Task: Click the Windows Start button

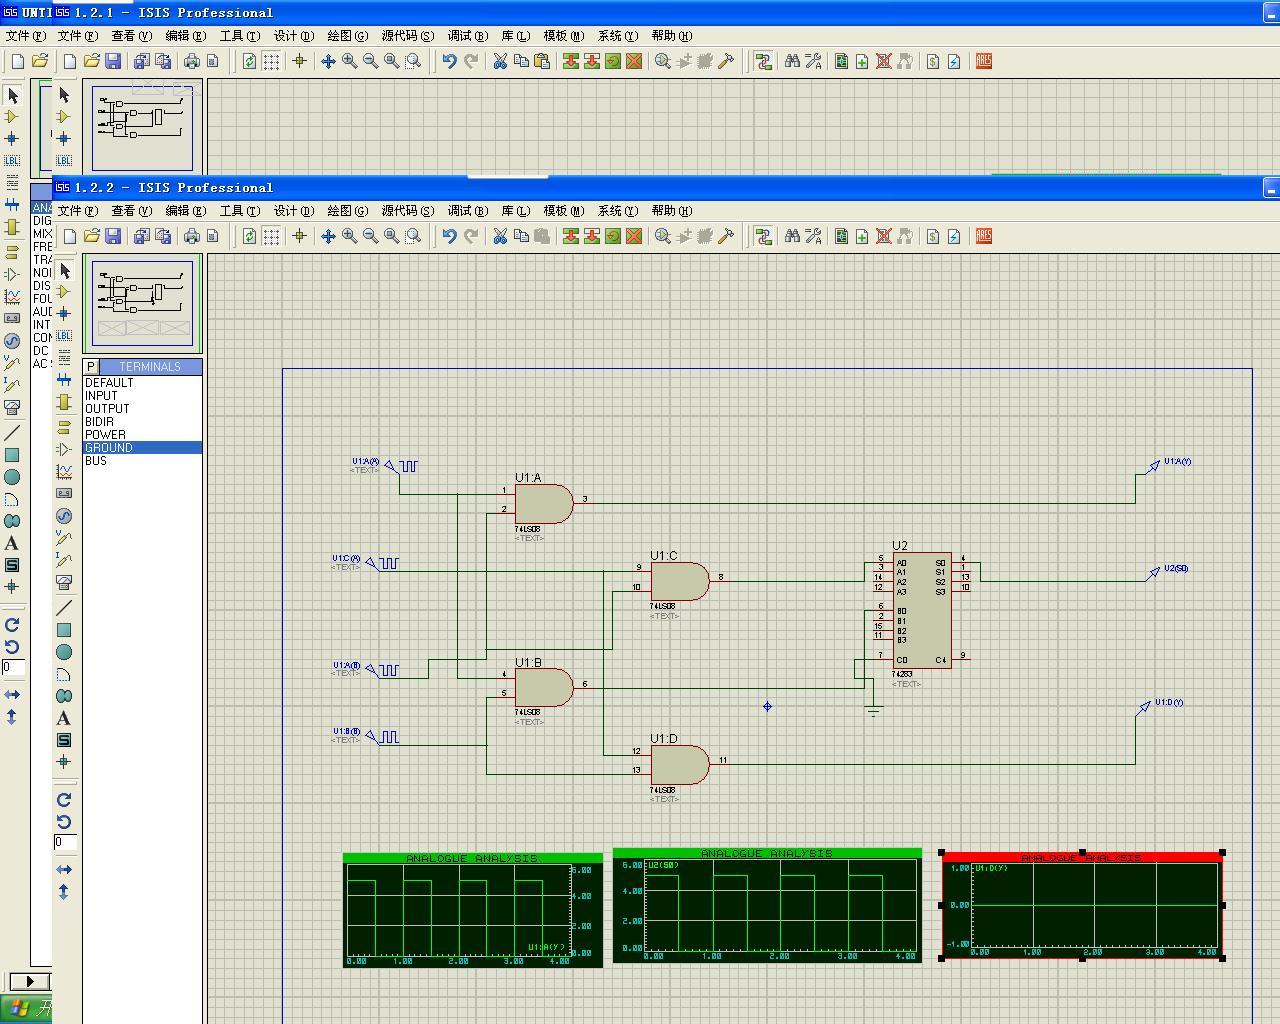Action: [26, 1009]
